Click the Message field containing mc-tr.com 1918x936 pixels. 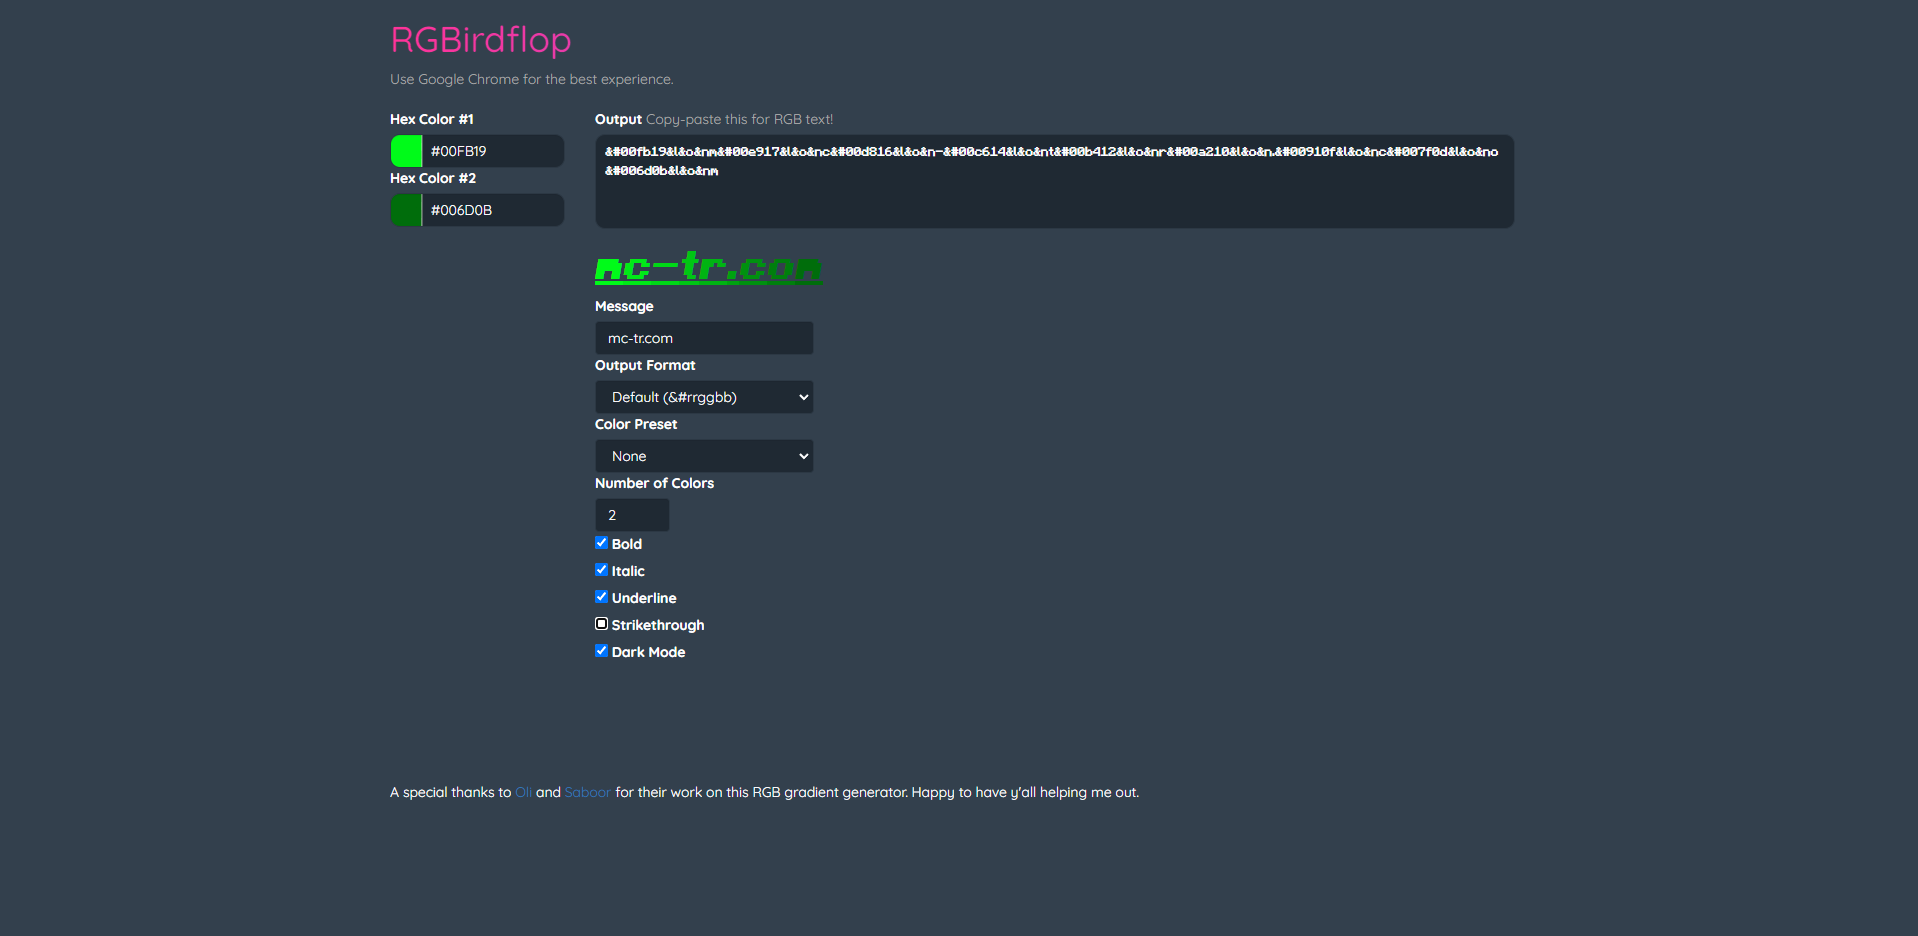click(x=704, y=338)
